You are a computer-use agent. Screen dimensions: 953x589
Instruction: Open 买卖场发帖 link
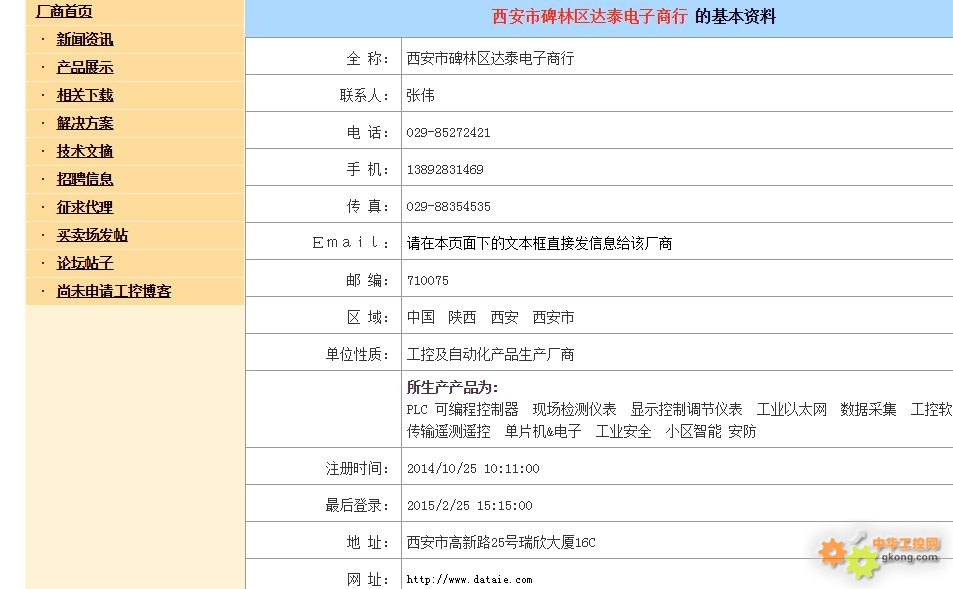coord(92,235)
